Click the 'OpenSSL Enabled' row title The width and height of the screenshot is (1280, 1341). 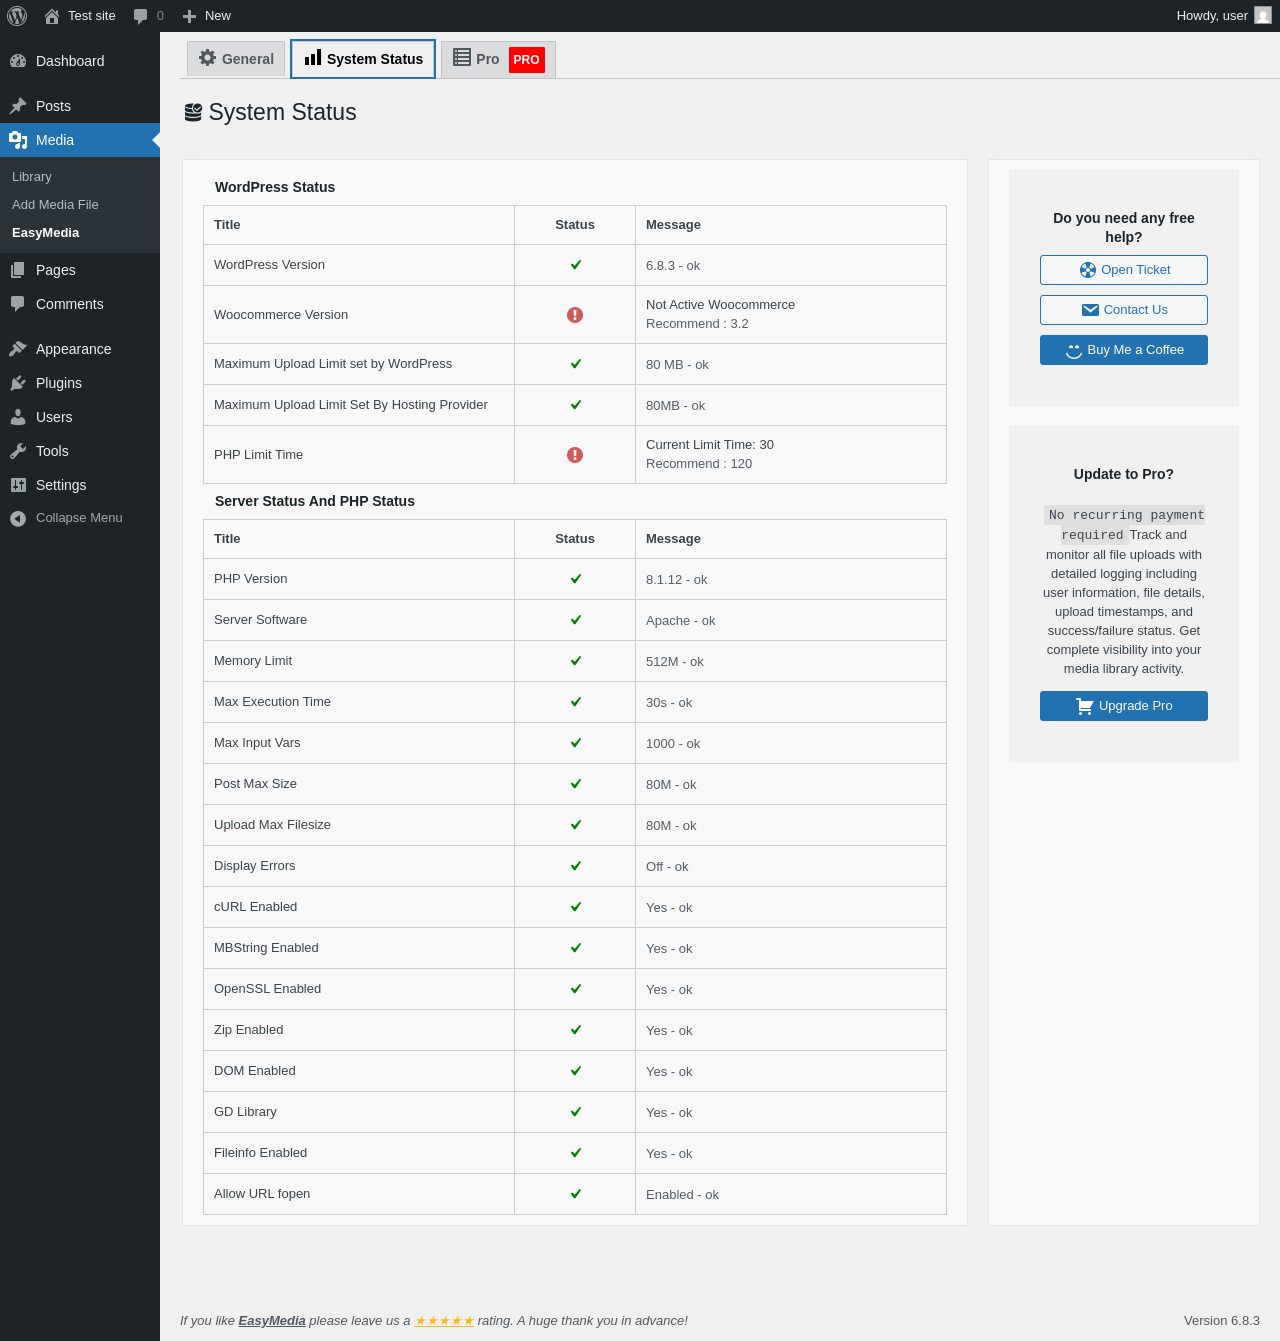(x=268, y=989)
